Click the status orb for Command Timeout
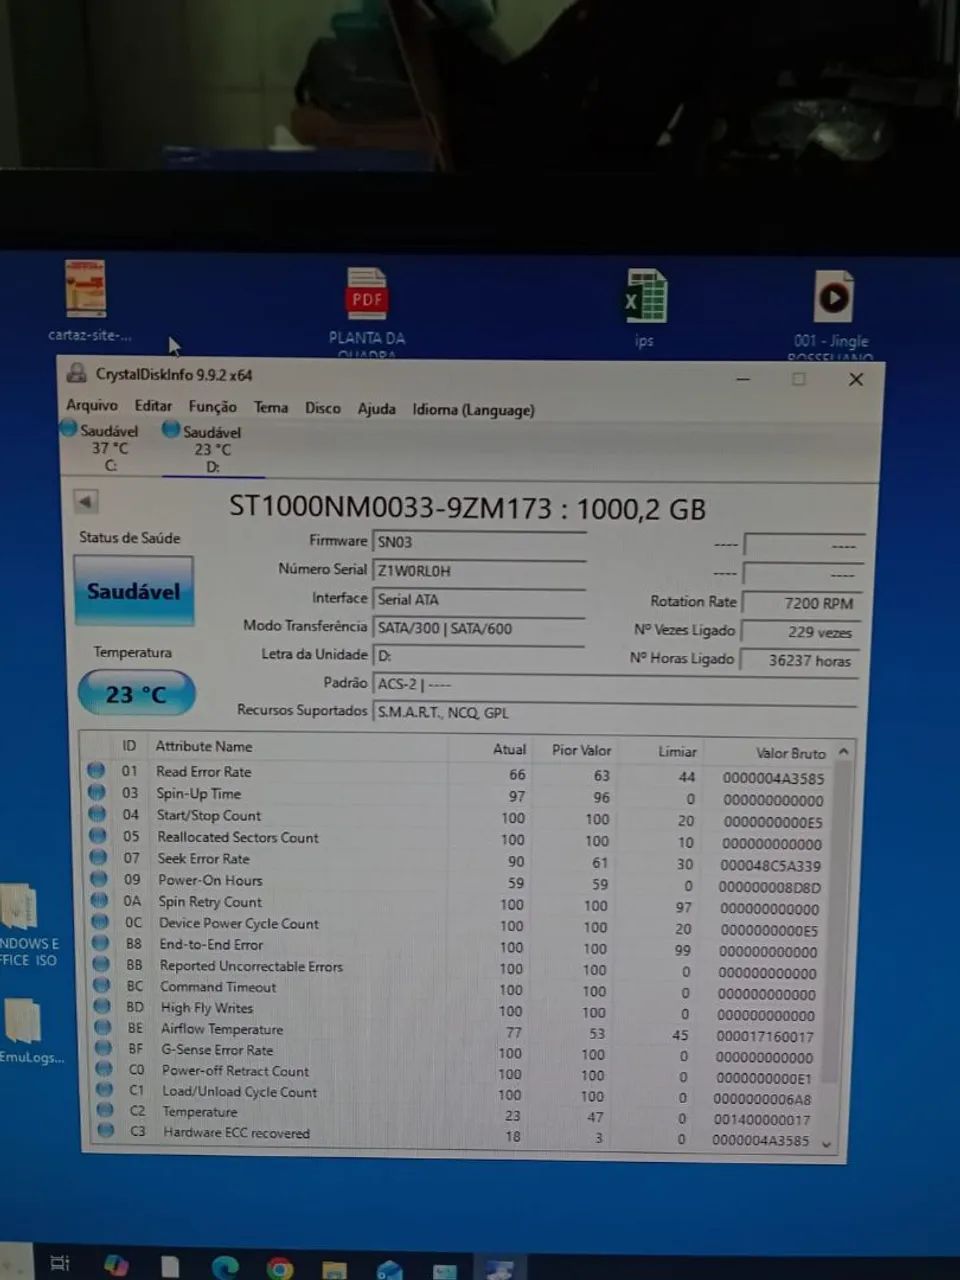 coord(101,985)
